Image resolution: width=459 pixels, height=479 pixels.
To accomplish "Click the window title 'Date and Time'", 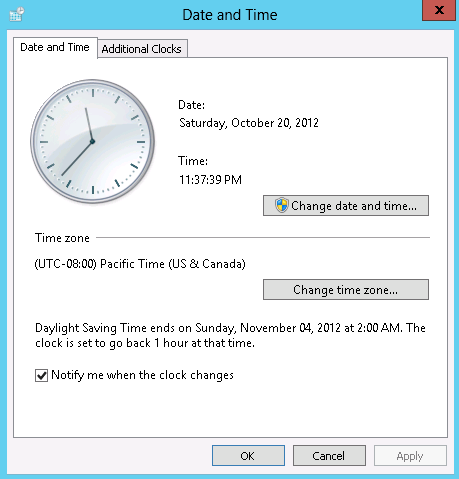I will [x=230, y=15].
